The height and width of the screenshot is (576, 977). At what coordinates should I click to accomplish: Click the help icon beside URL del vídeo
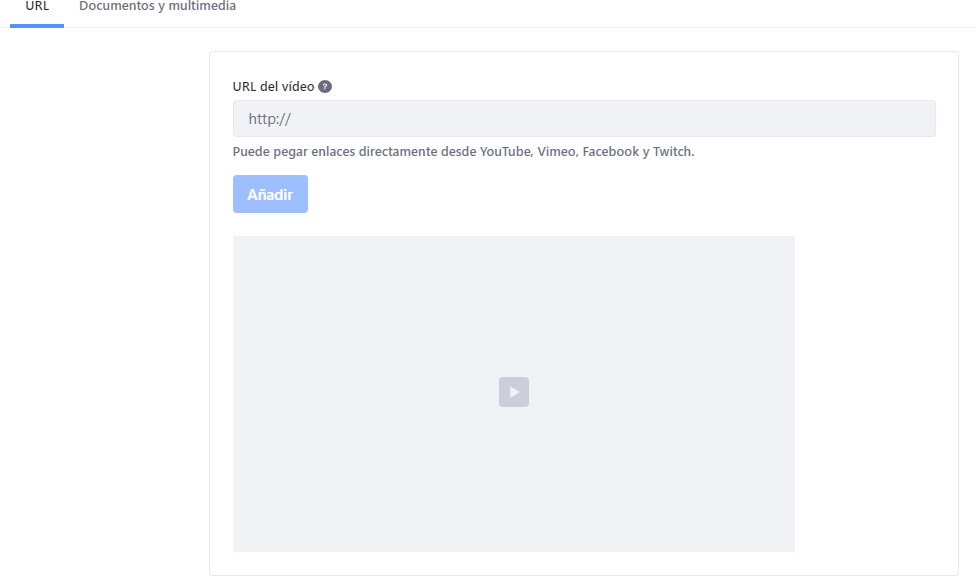(325, 87)
